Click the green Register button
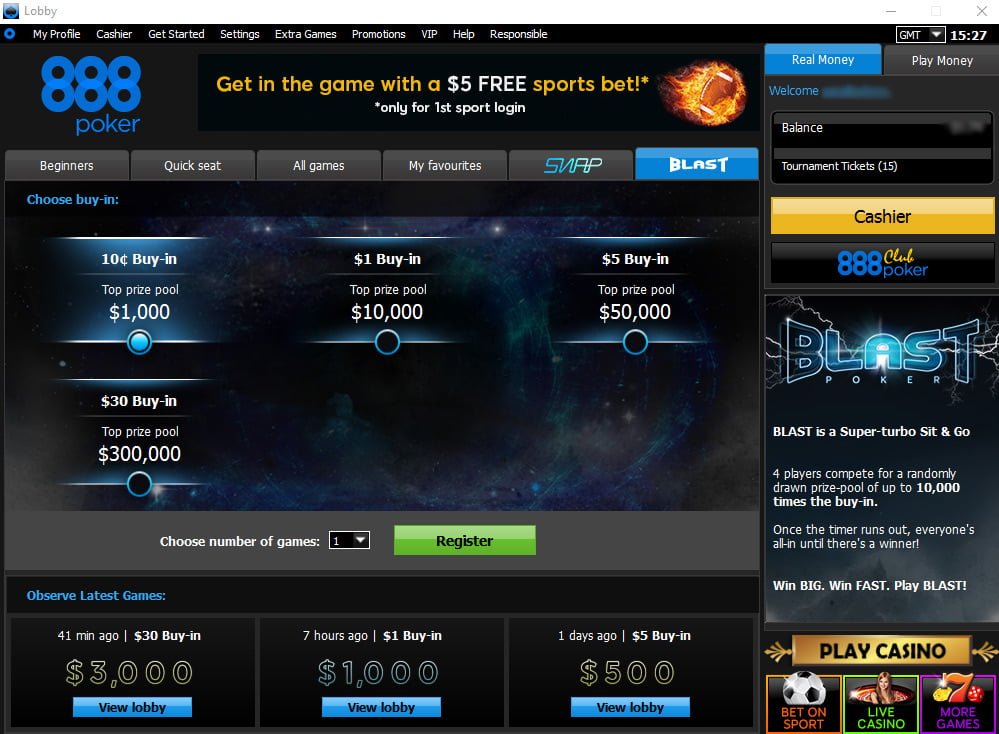999x734 pixels. [464, 540]
